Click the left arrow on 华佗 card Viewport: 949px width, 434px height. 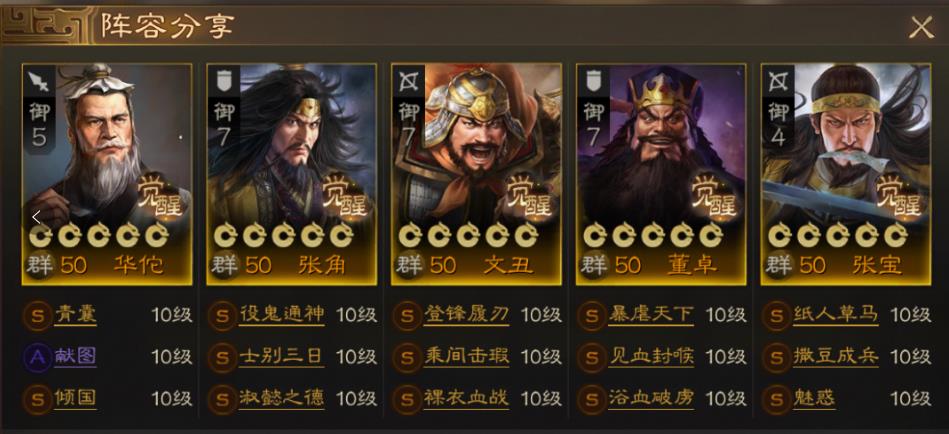[36, 217]
